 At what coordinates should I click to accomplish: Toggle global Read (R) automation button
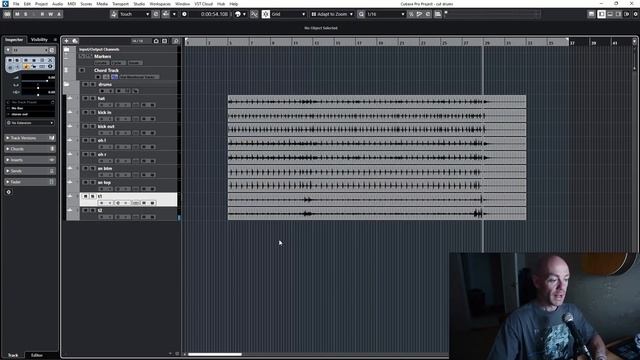(42, 14)
